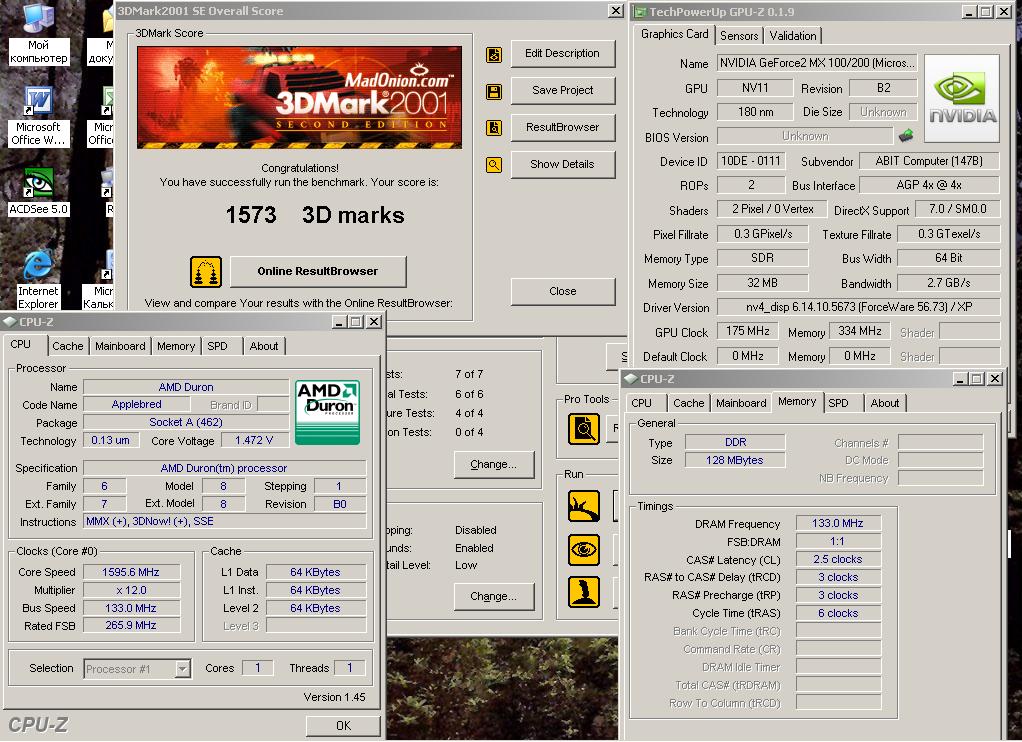
Task: Click CPU-Z processor window title icon
Action: (x=10, y=321)
